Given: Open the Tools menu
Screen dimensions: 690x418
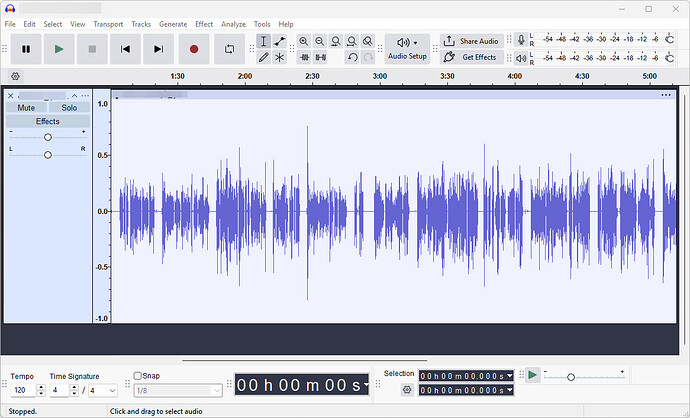Looking at the screenshot, I should tap(262, 24).
